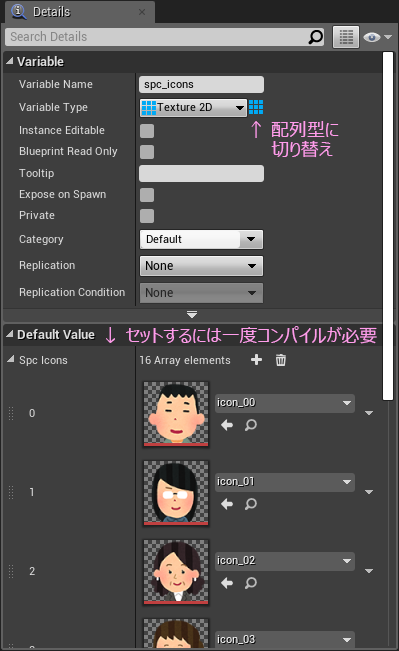Click the Expose on Spawn label

click(62, 194)
